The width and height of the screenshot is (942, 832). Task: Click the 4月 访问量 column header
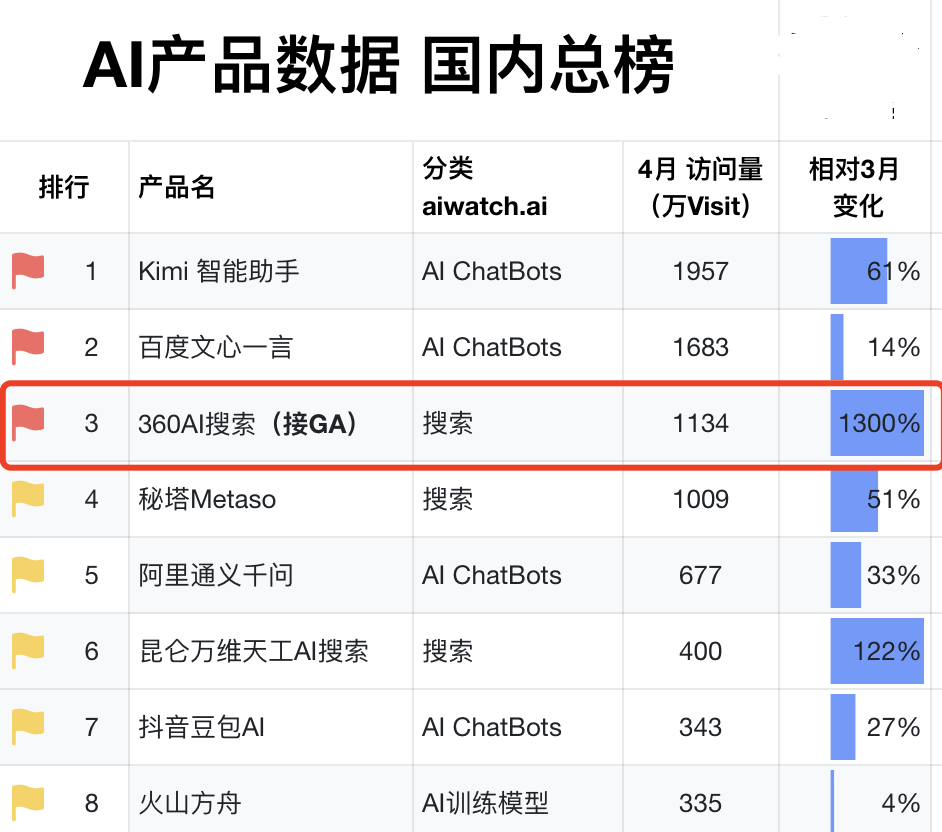point(700,187)
